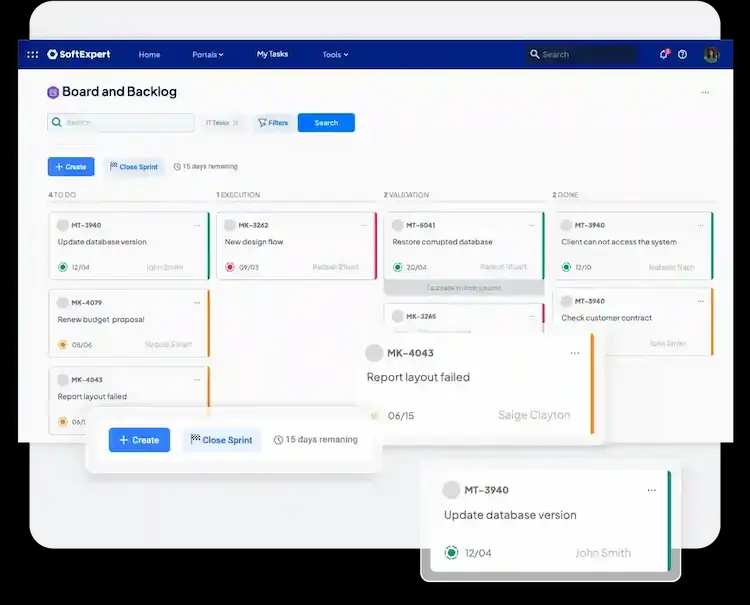Open the help question mark icon
750x605 pixels.
(683, 55)
